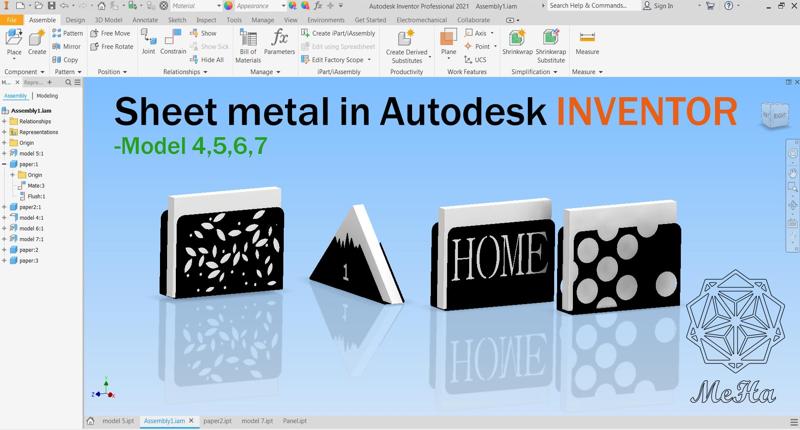Switch to the Sketch ribbon tab
This screenshot has width=800, height=430.
(177, 20)
